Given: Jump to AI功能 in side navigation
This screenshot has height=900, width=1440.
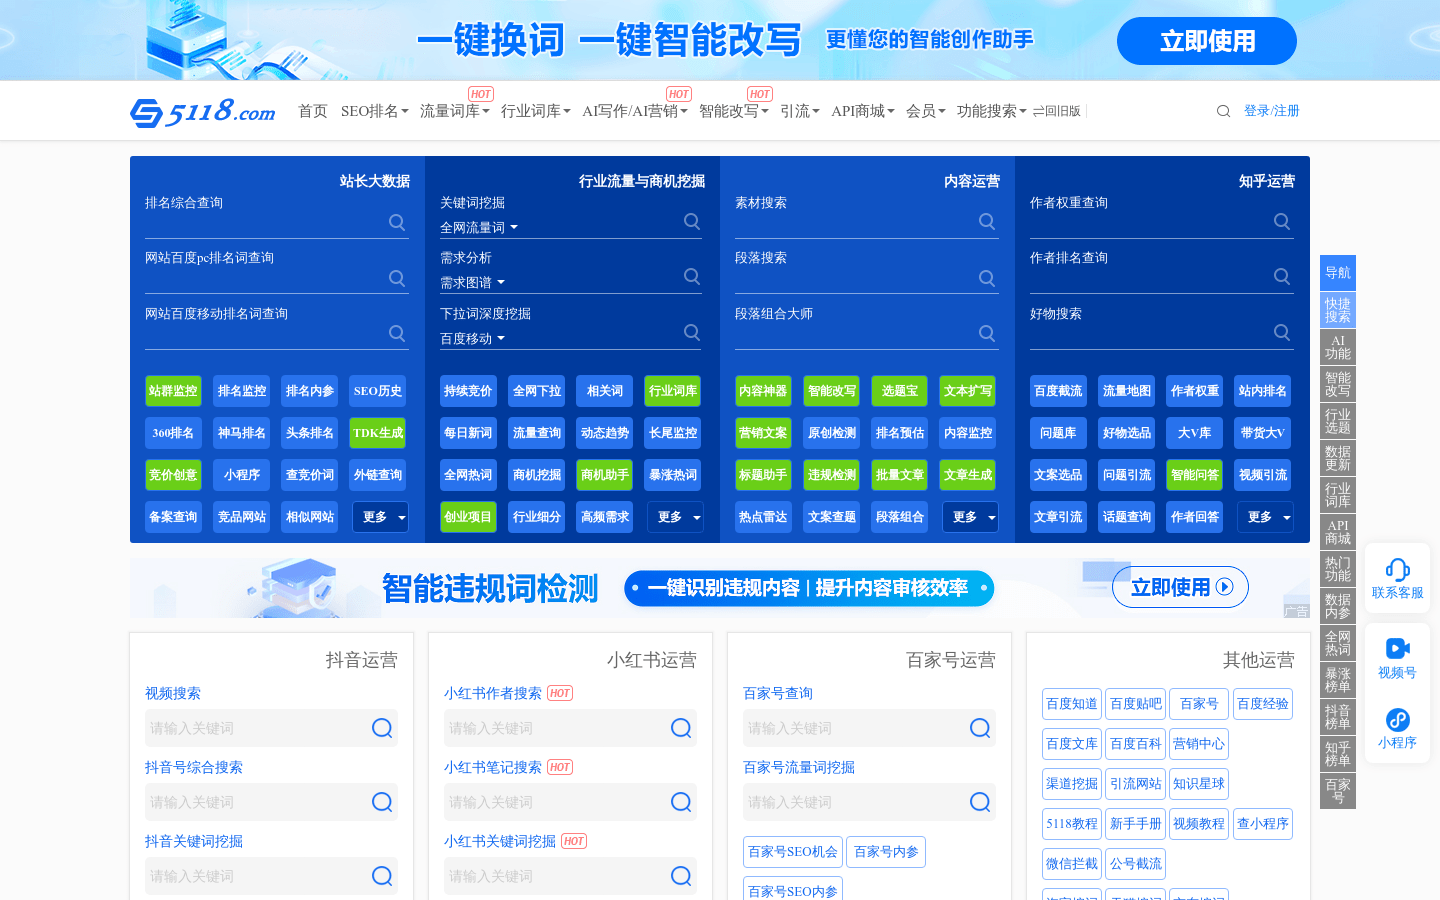Looking at the screenshot, I should [x=1338, y=347].
